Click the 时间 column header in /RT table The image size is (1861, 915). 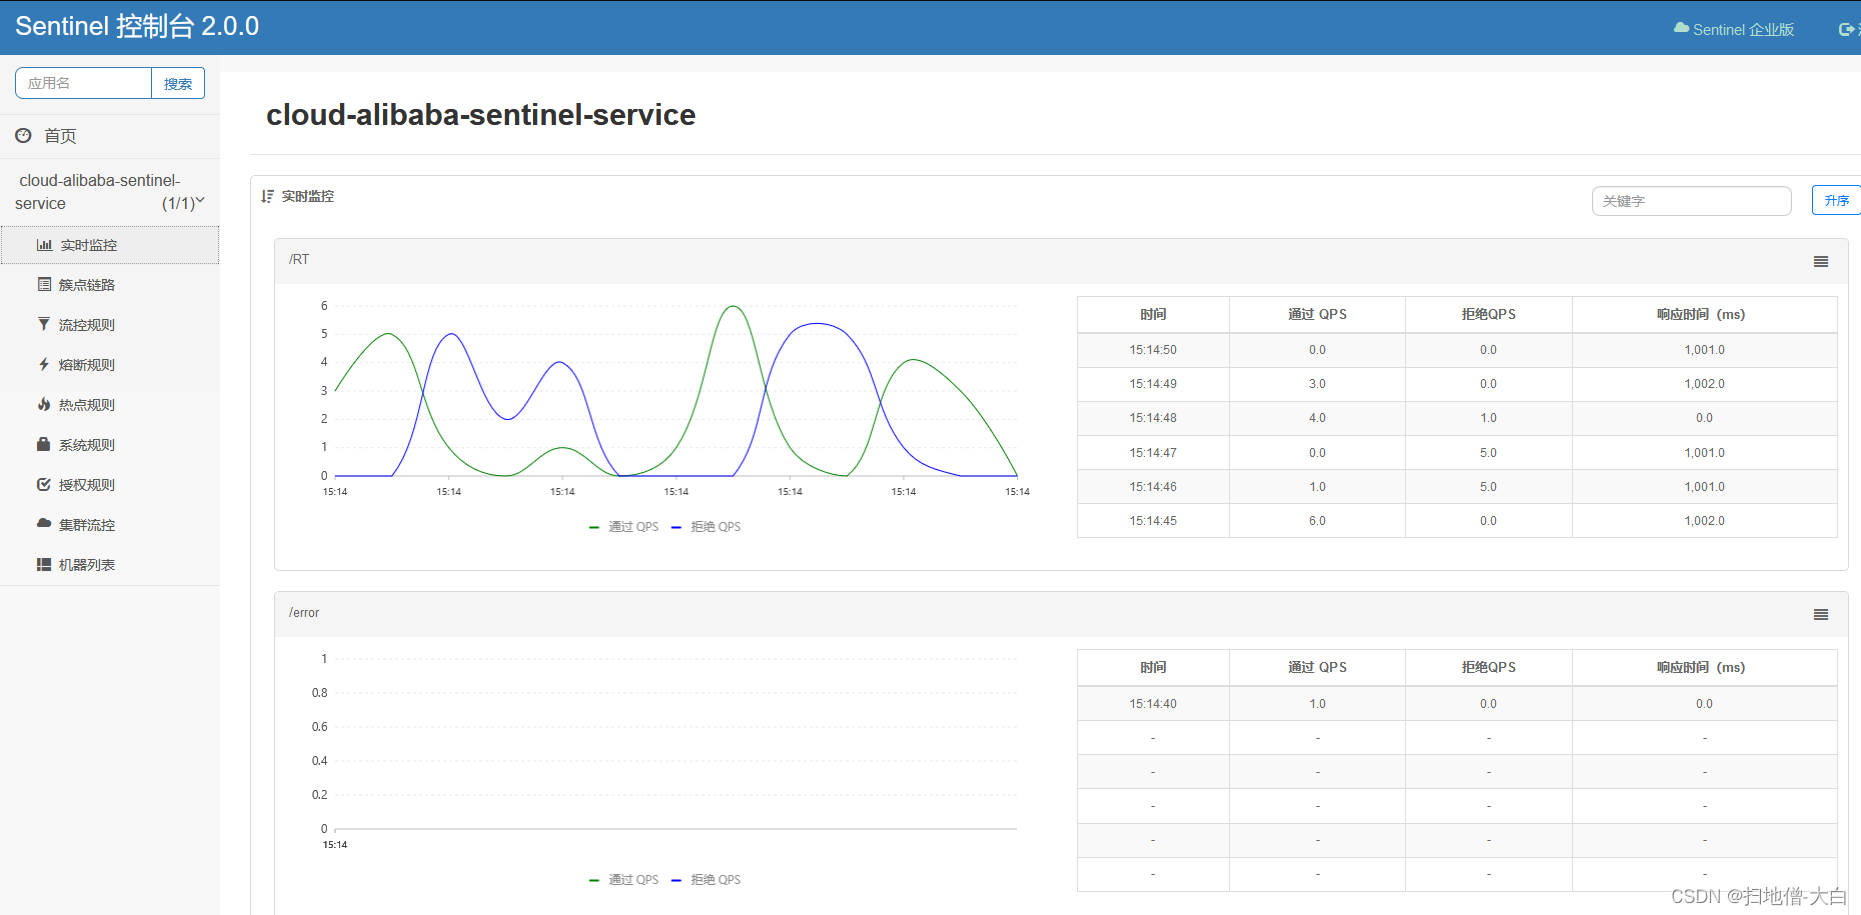[1153, 314]
